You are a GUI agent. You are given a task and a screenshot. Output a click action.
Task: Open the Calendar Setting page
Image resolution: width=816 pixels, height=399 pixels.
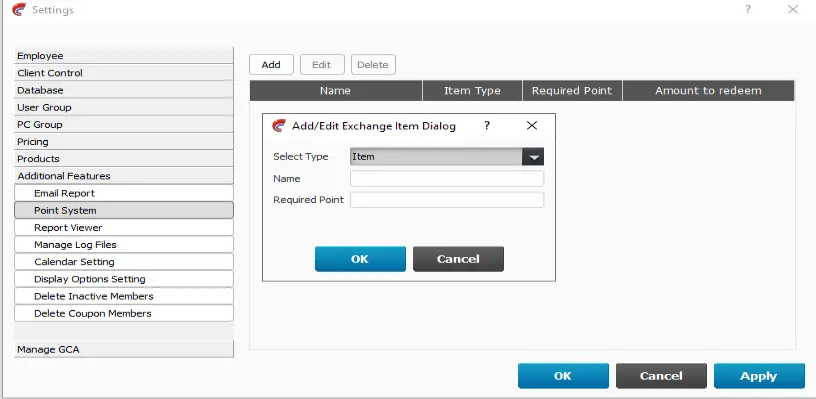124,262
